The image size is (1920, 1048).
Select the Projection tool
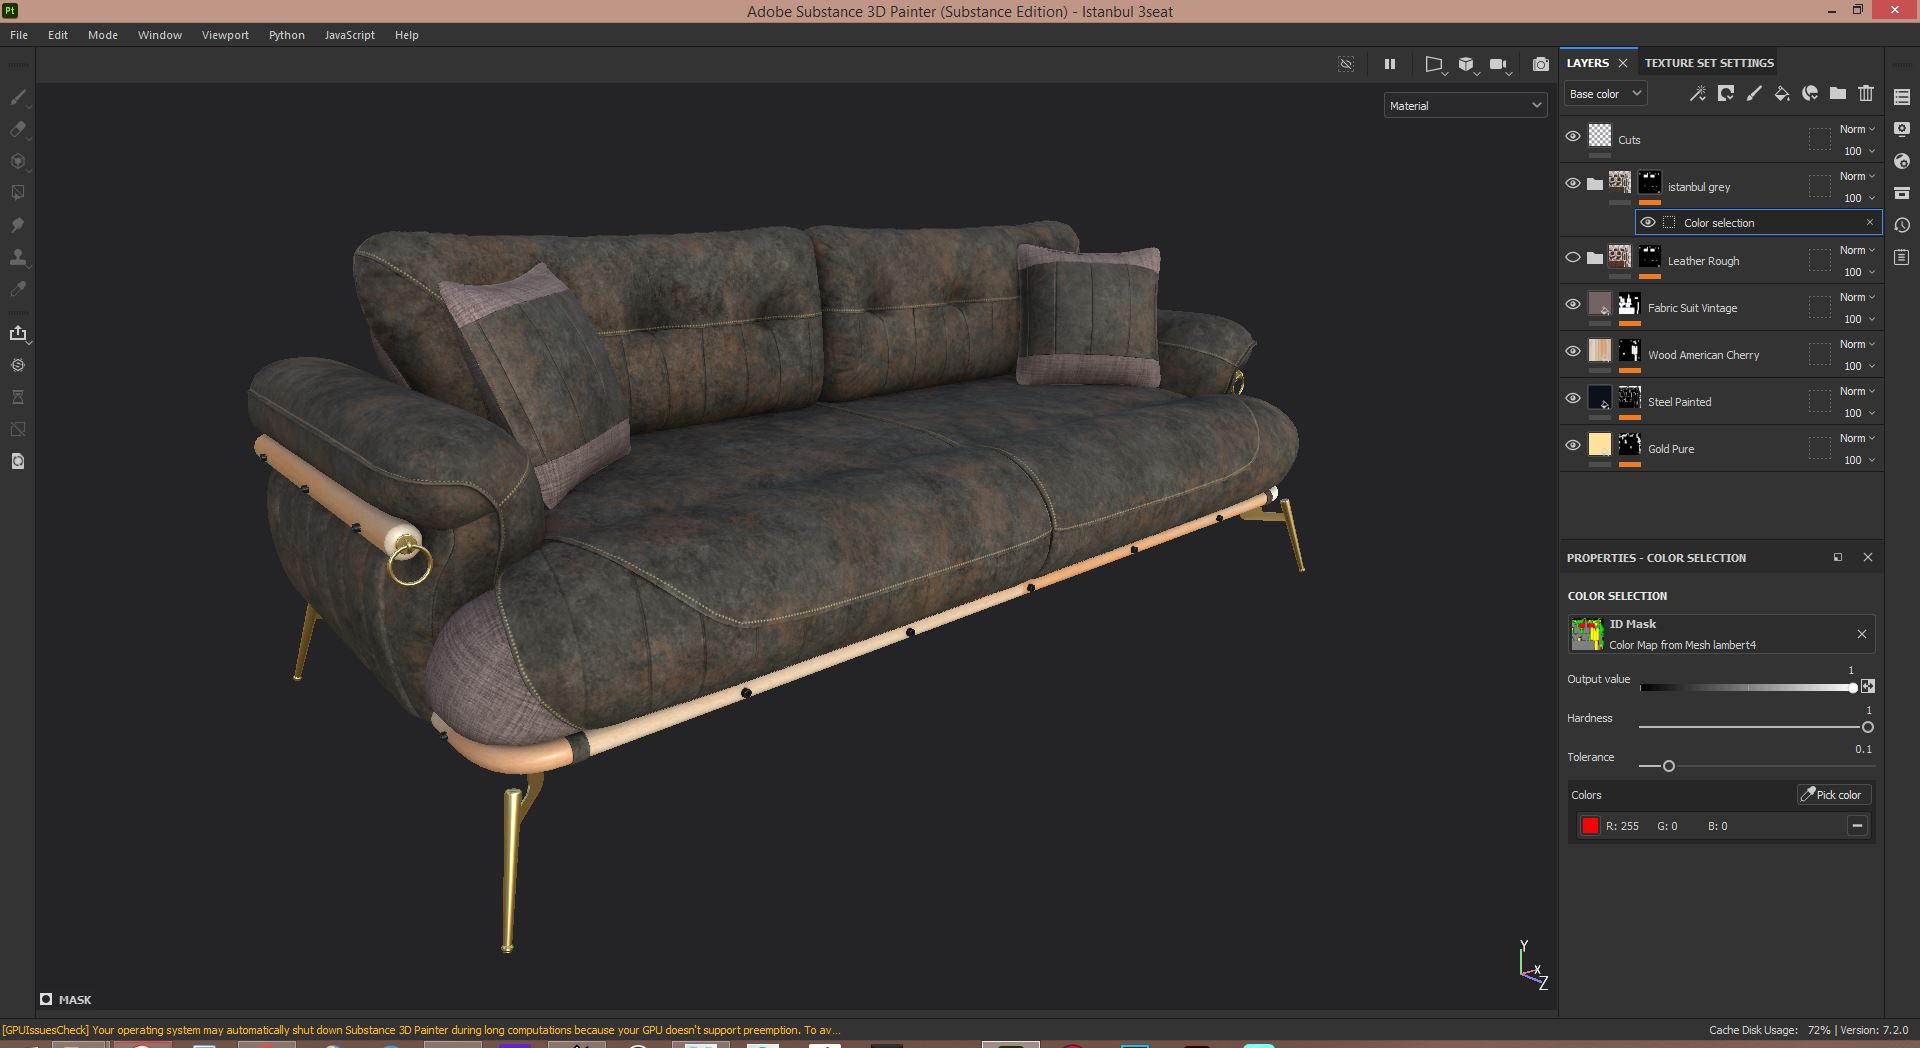18,161
